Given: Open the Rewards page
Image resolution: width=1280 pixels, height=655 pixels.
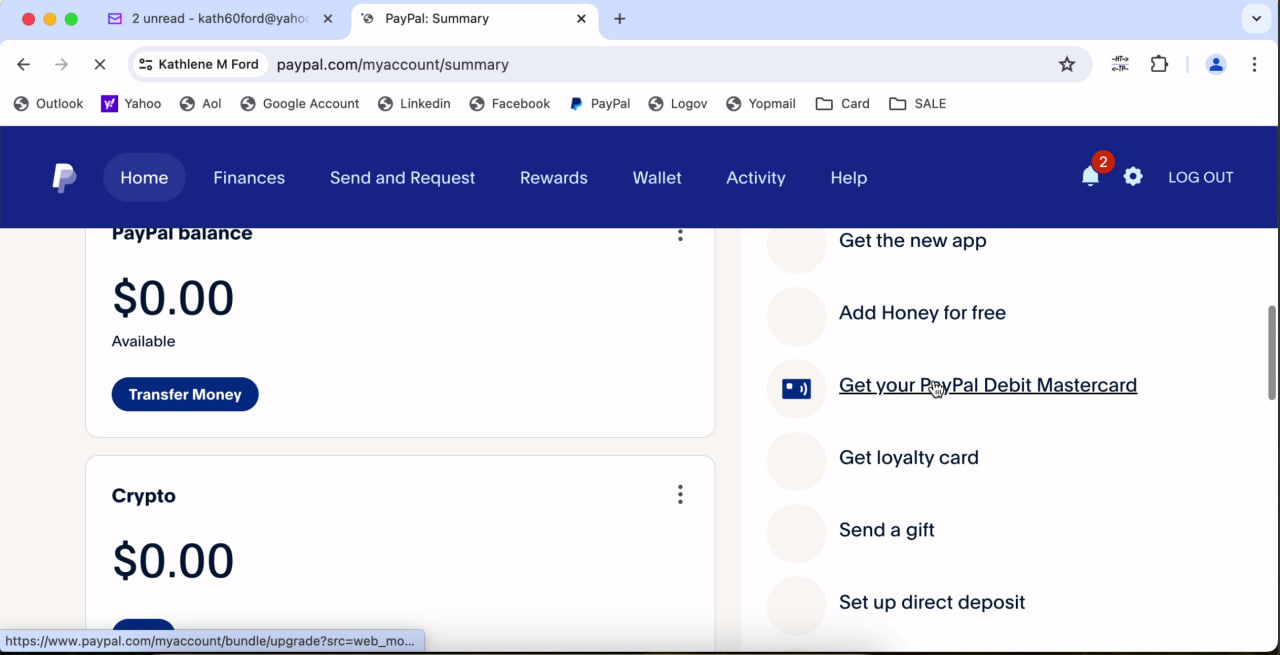Looking at the screenshot, I should click(554, 178).
